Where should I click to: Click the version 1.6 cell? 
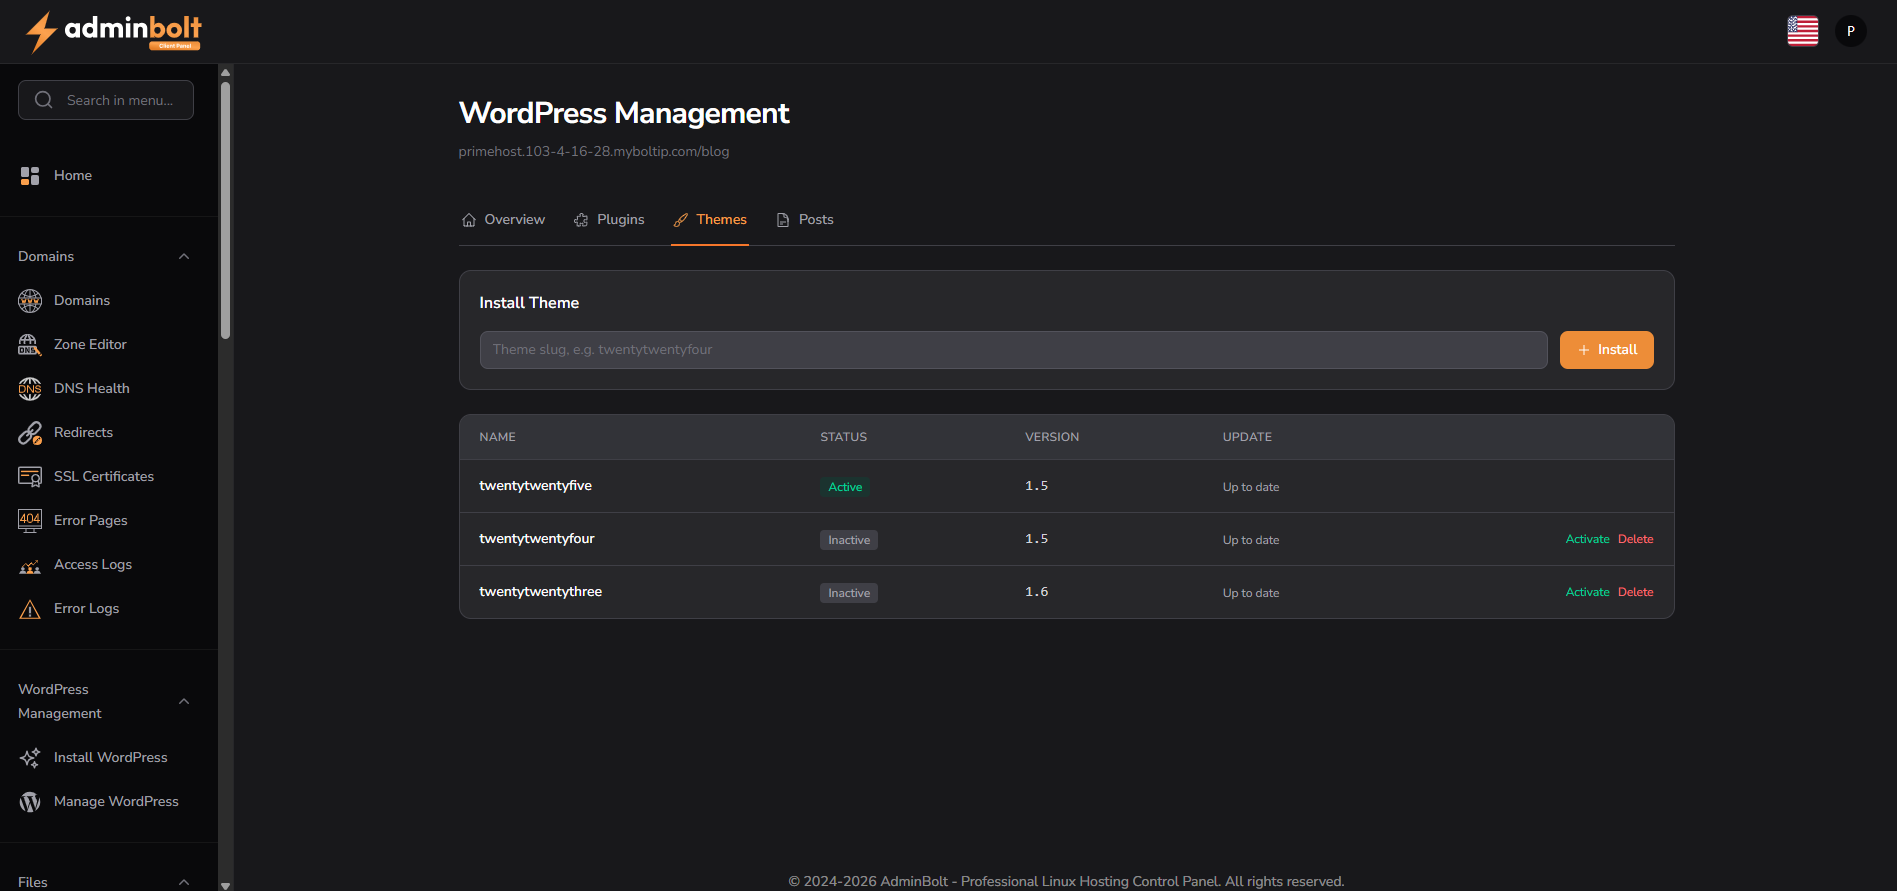coord(1037,592)
